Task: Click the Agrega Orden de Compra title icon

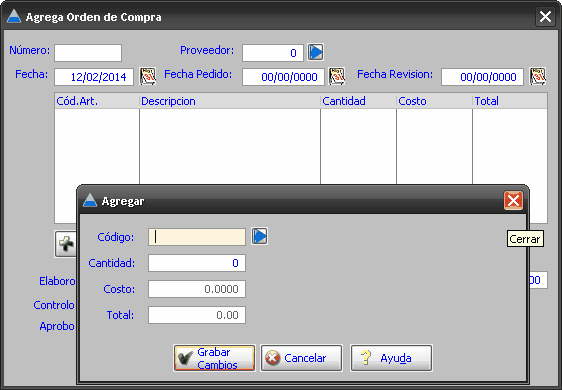Action: click(14, 16)
